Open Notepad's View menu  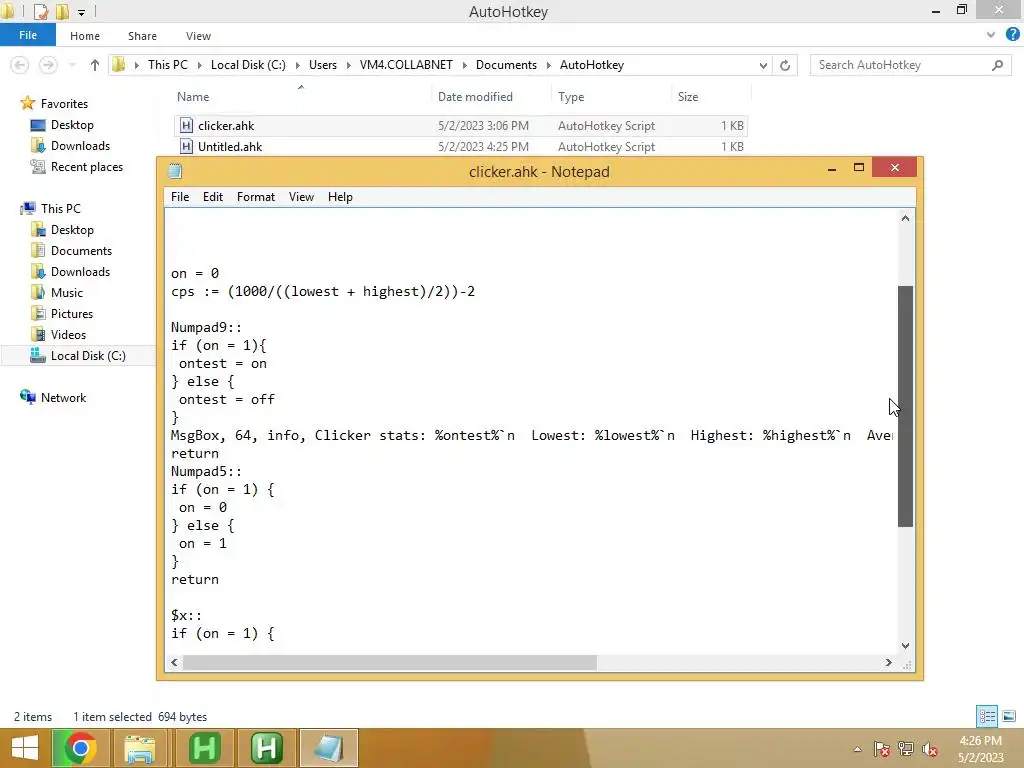click(x=301, y=197)
